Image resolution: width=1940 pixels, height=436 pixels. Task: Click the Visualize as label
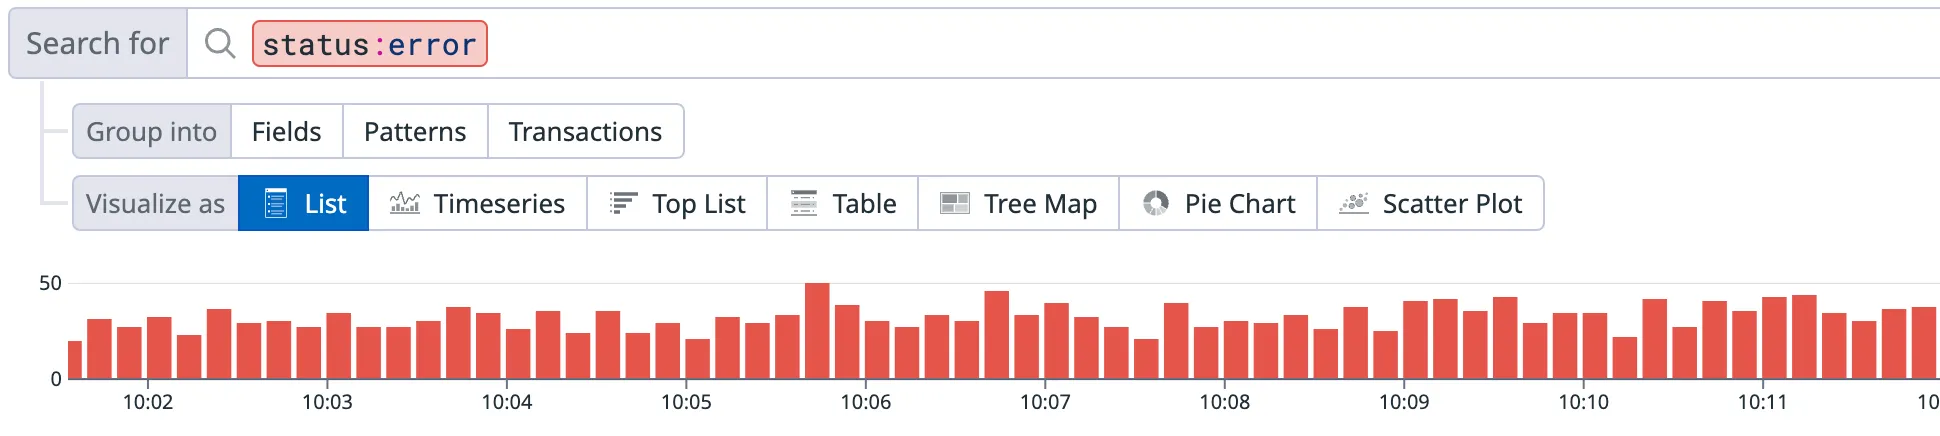tap(156, 204)
